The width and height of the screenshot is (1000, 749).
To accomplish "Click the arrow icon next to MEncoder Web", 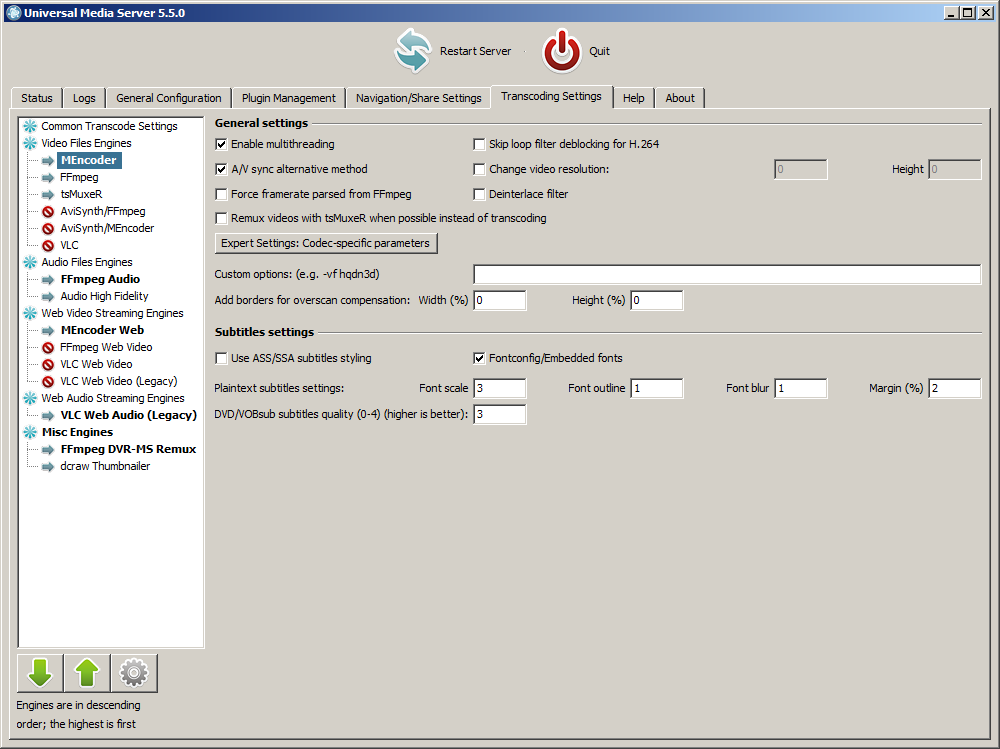I will pyautogui.click(x=48, y=330).
